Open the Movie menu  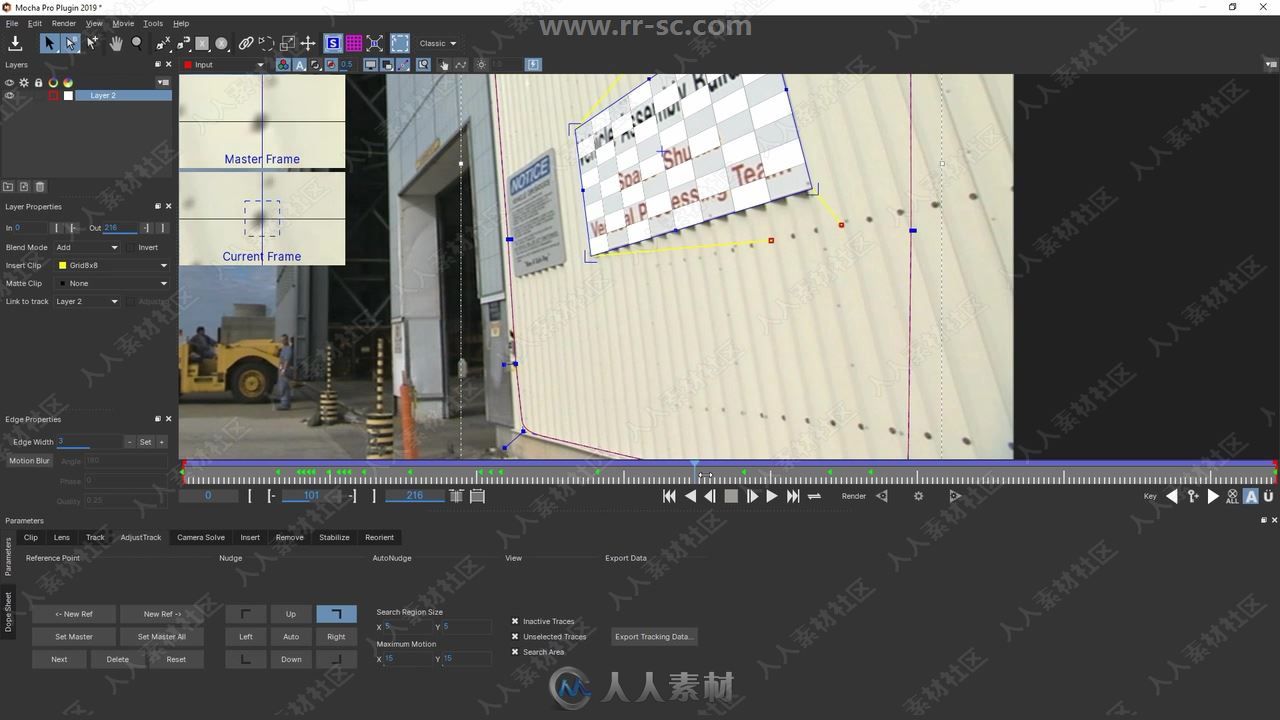123,23
